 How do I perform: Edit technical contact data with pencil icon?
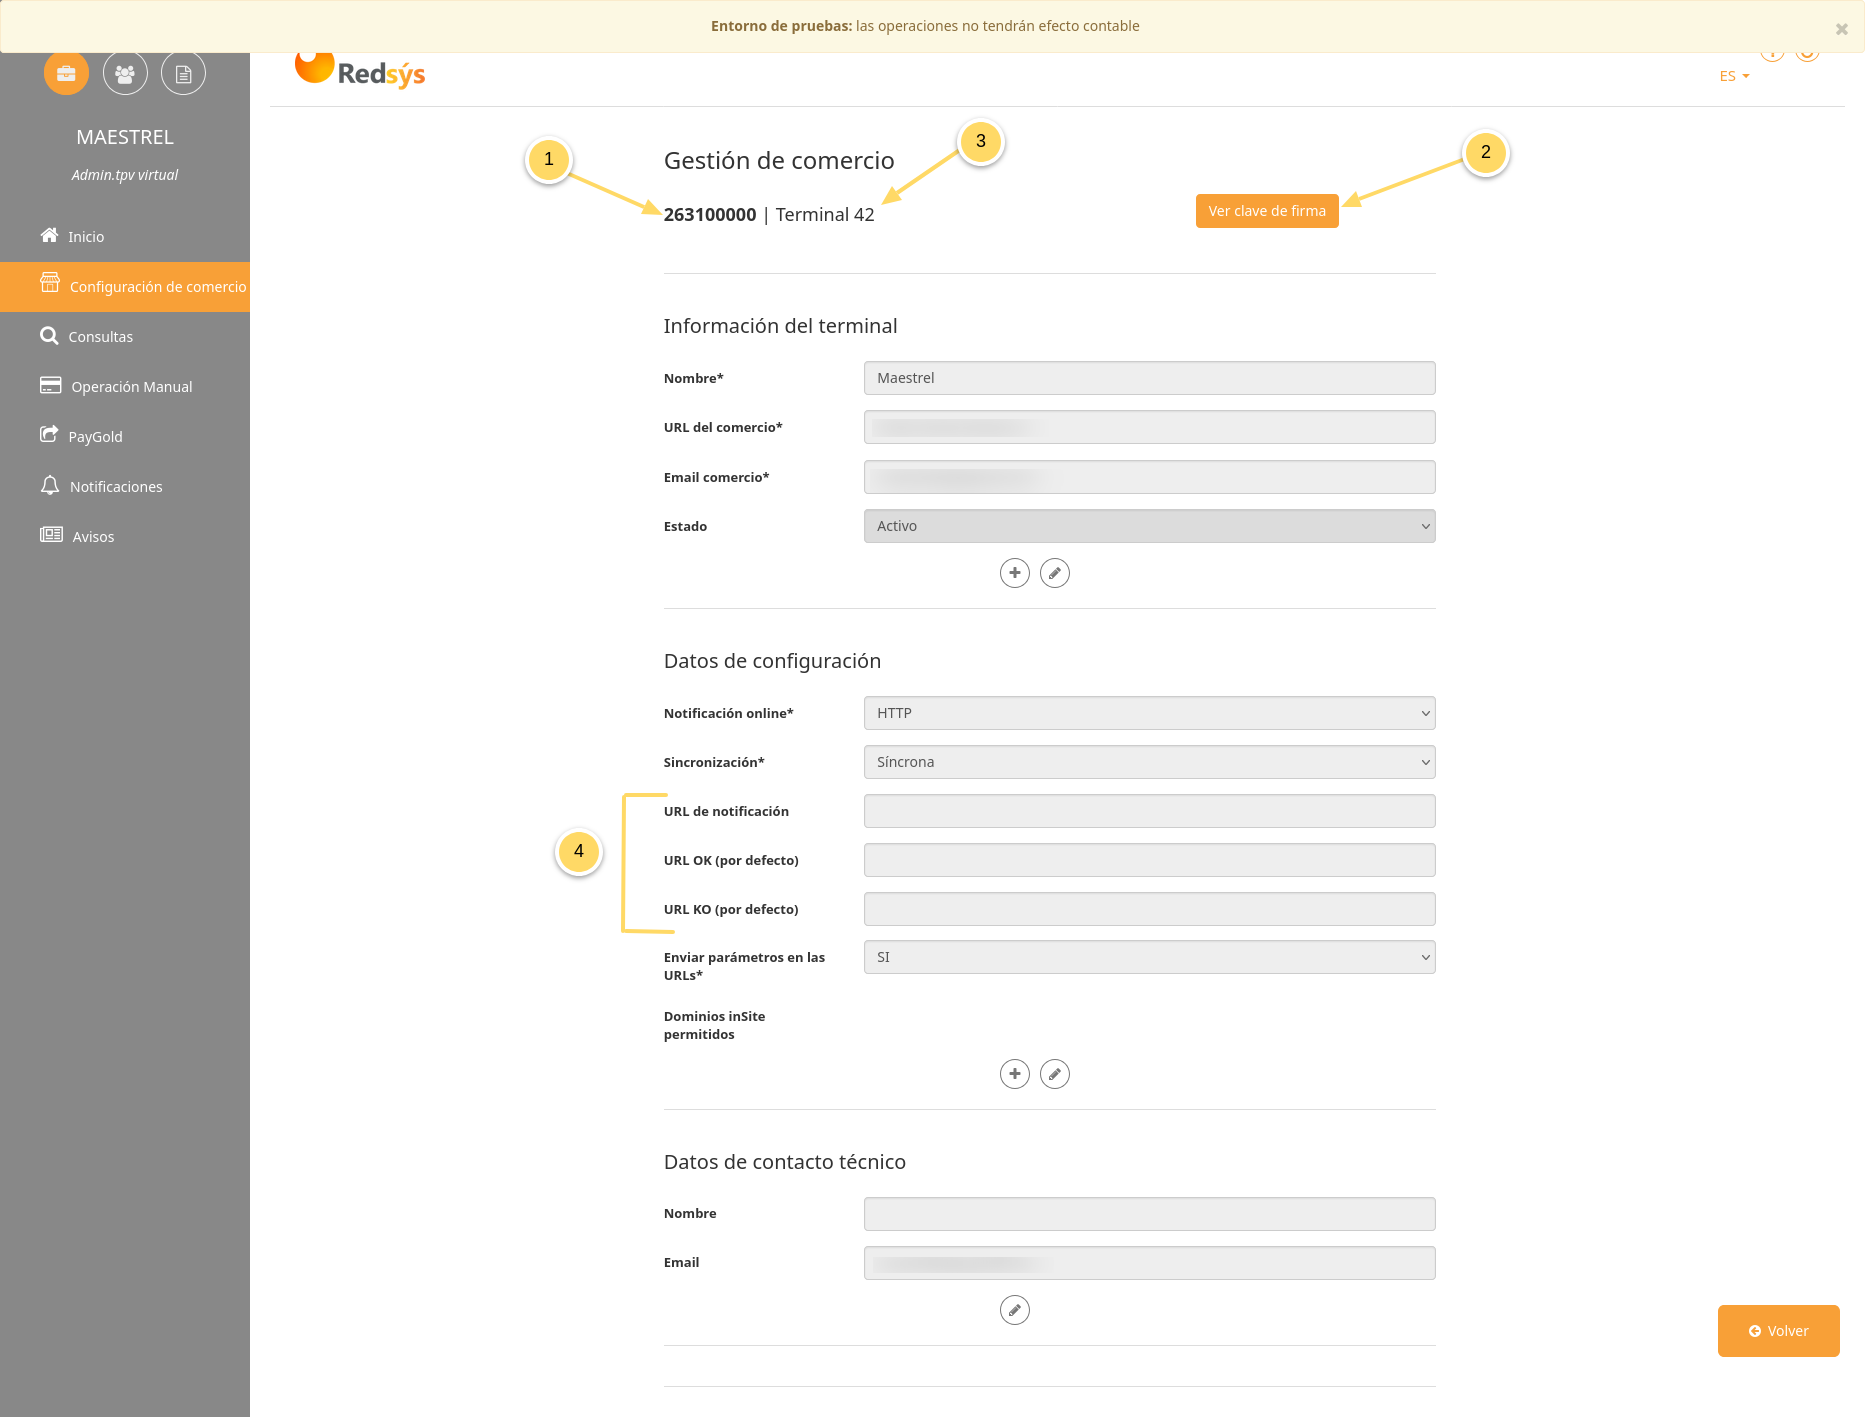pos(1014,1310)
